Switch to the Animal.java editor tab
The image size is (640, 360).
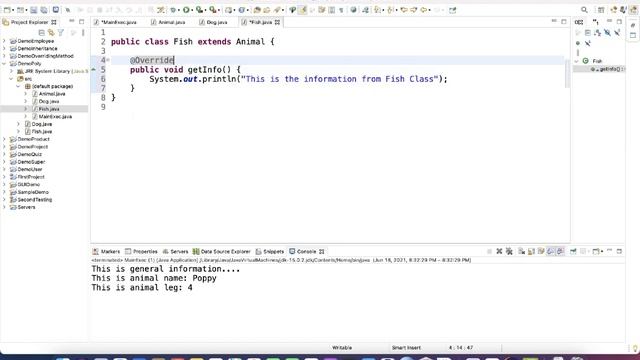(168, 22)
